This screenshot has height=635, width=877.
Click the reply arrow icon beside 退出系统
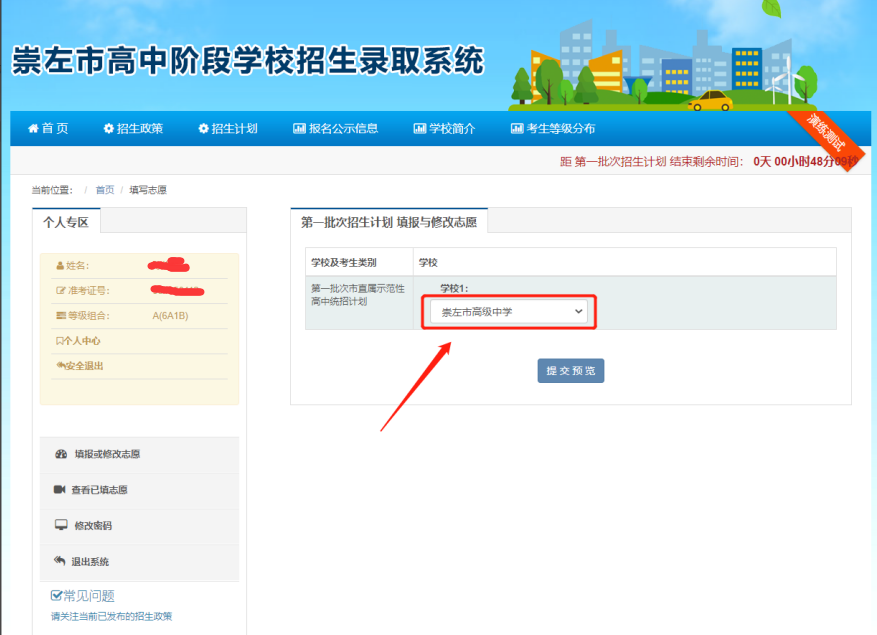click(59, 561)
